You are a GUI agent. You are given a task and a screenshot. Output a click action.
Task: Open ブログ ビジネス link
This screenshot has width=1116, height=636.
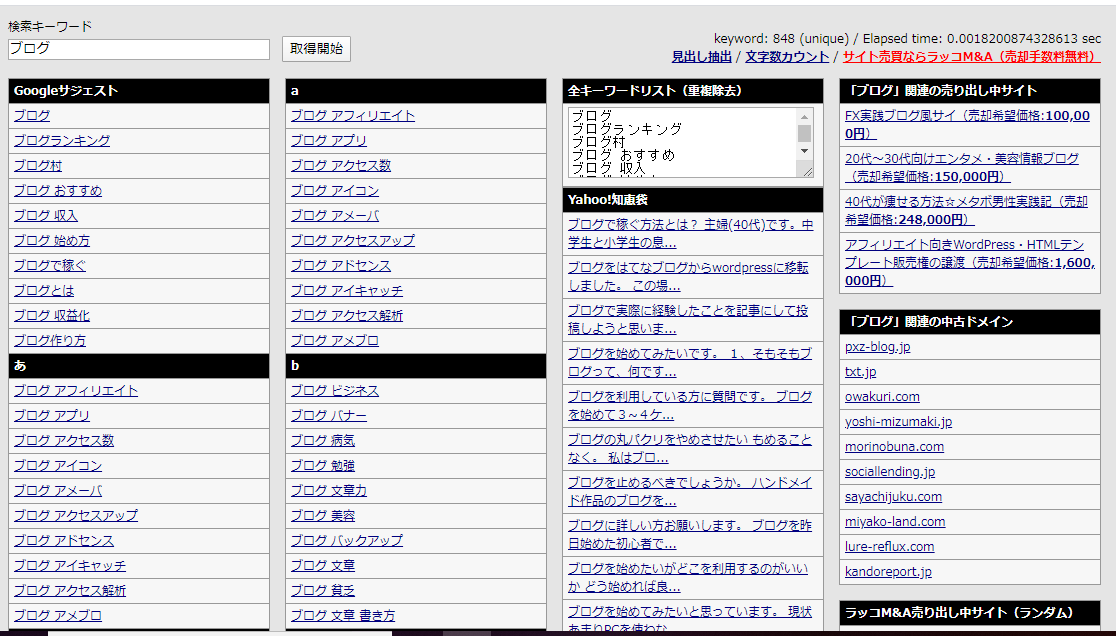coord(335,391)
